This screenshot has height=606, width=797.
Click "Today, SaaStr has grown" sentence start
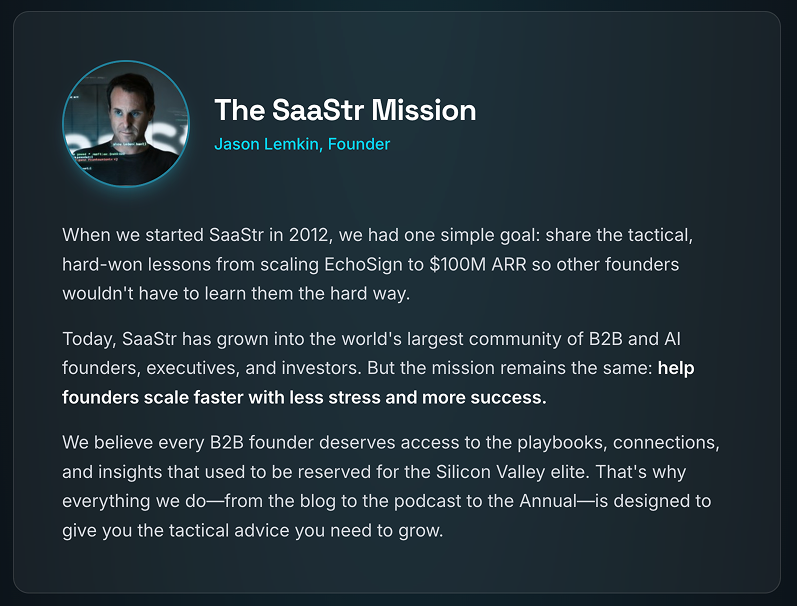pos(160,339)
